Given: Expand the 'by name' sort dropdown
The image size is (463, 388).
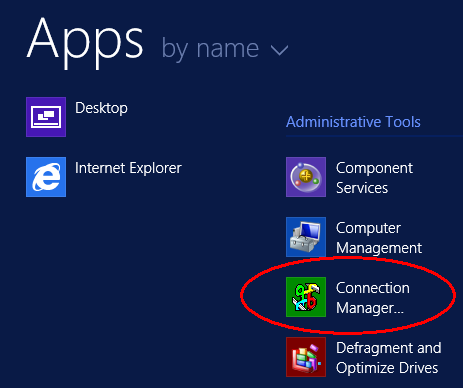Looking at the screenshot, I should (225, 49).
